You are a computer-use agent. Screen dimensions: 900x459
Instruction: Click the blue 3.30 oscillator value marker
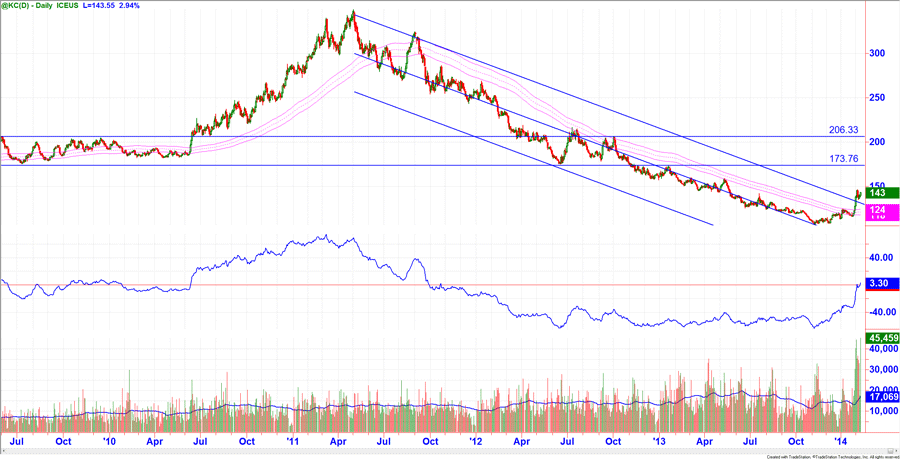click(876, 285)
